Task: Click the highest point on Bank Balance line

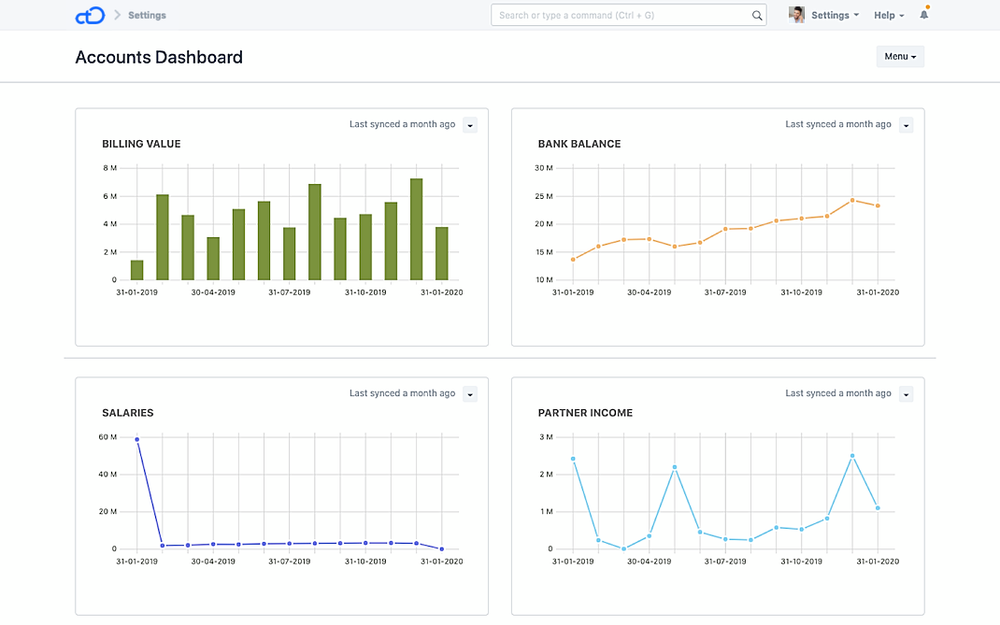Action: pos(852,200)
